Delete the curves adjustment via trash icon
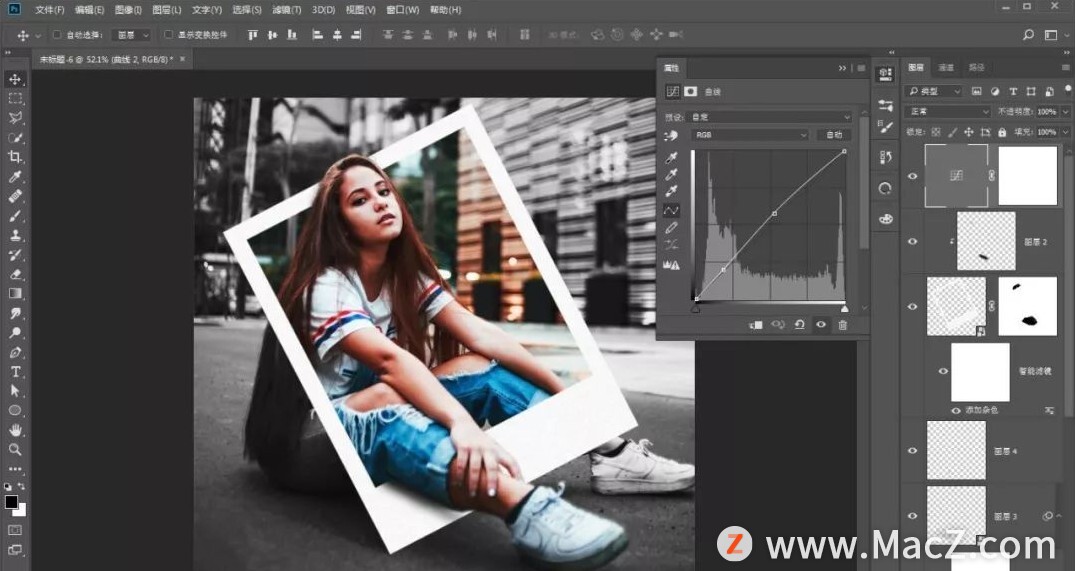The image size is (1075, 571). point(843,325)
